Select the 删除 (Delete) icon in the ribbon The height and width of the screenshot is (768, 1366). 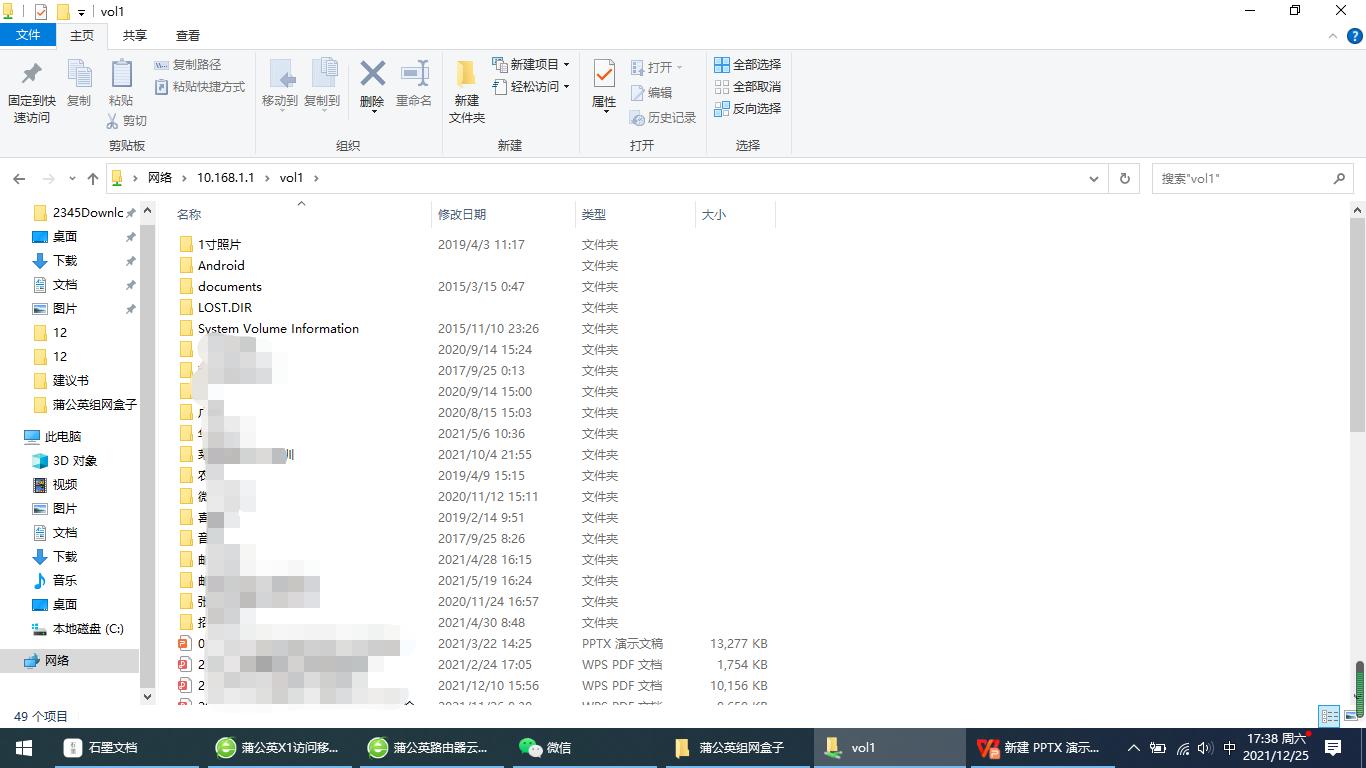click(372, 90)
